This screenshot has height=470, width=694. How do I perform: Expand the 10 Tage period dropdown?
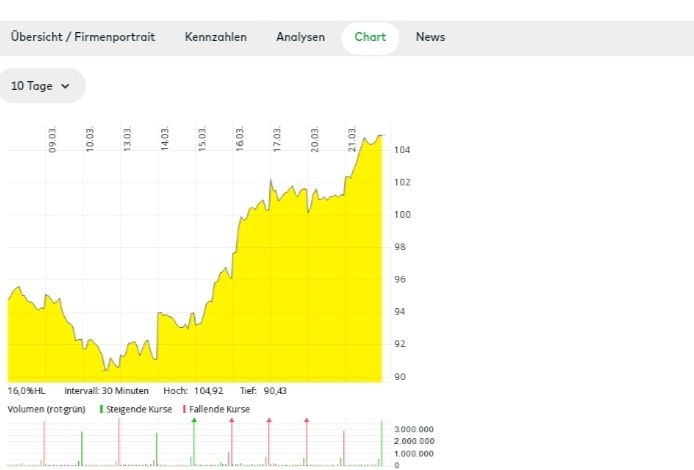pyautogui.click(x=41, y=85)
